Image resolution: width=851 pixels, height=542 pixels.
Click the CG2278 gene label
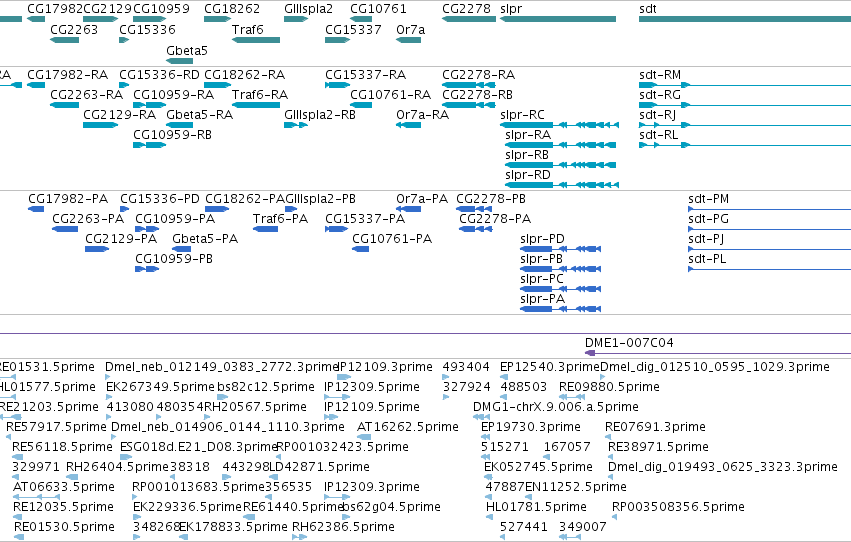(x=466, y=9)
